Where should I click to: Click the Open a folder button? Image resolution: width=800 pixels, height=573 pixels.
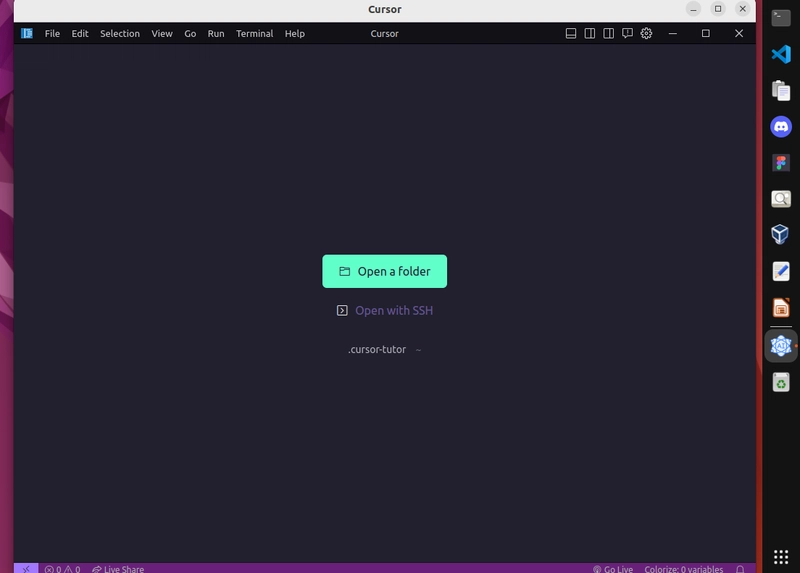pos(384,271)
